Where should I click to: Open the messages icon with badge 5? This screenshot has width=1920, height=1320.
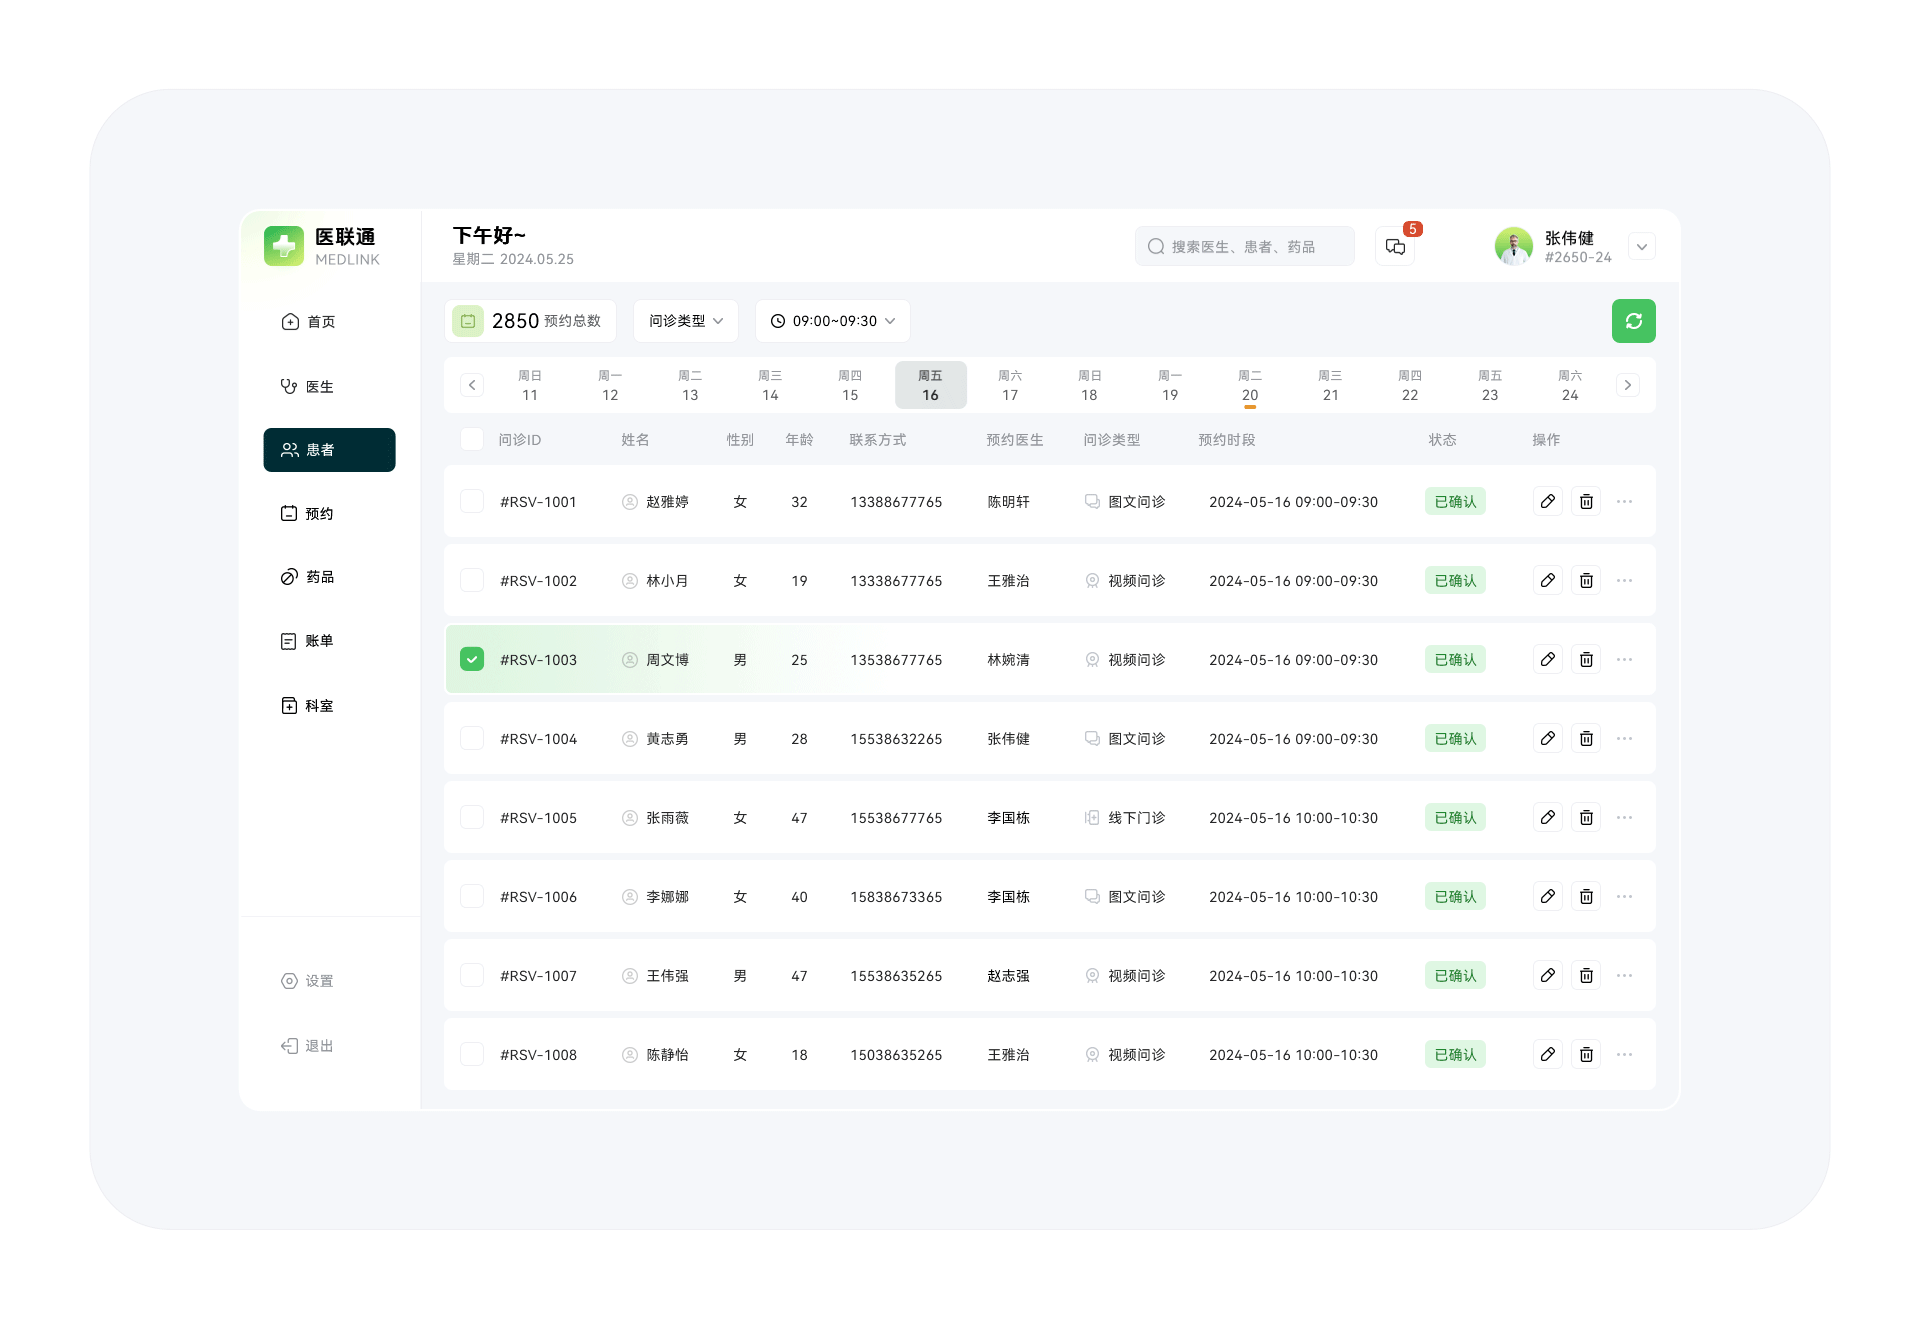[x=1395, y=246]
